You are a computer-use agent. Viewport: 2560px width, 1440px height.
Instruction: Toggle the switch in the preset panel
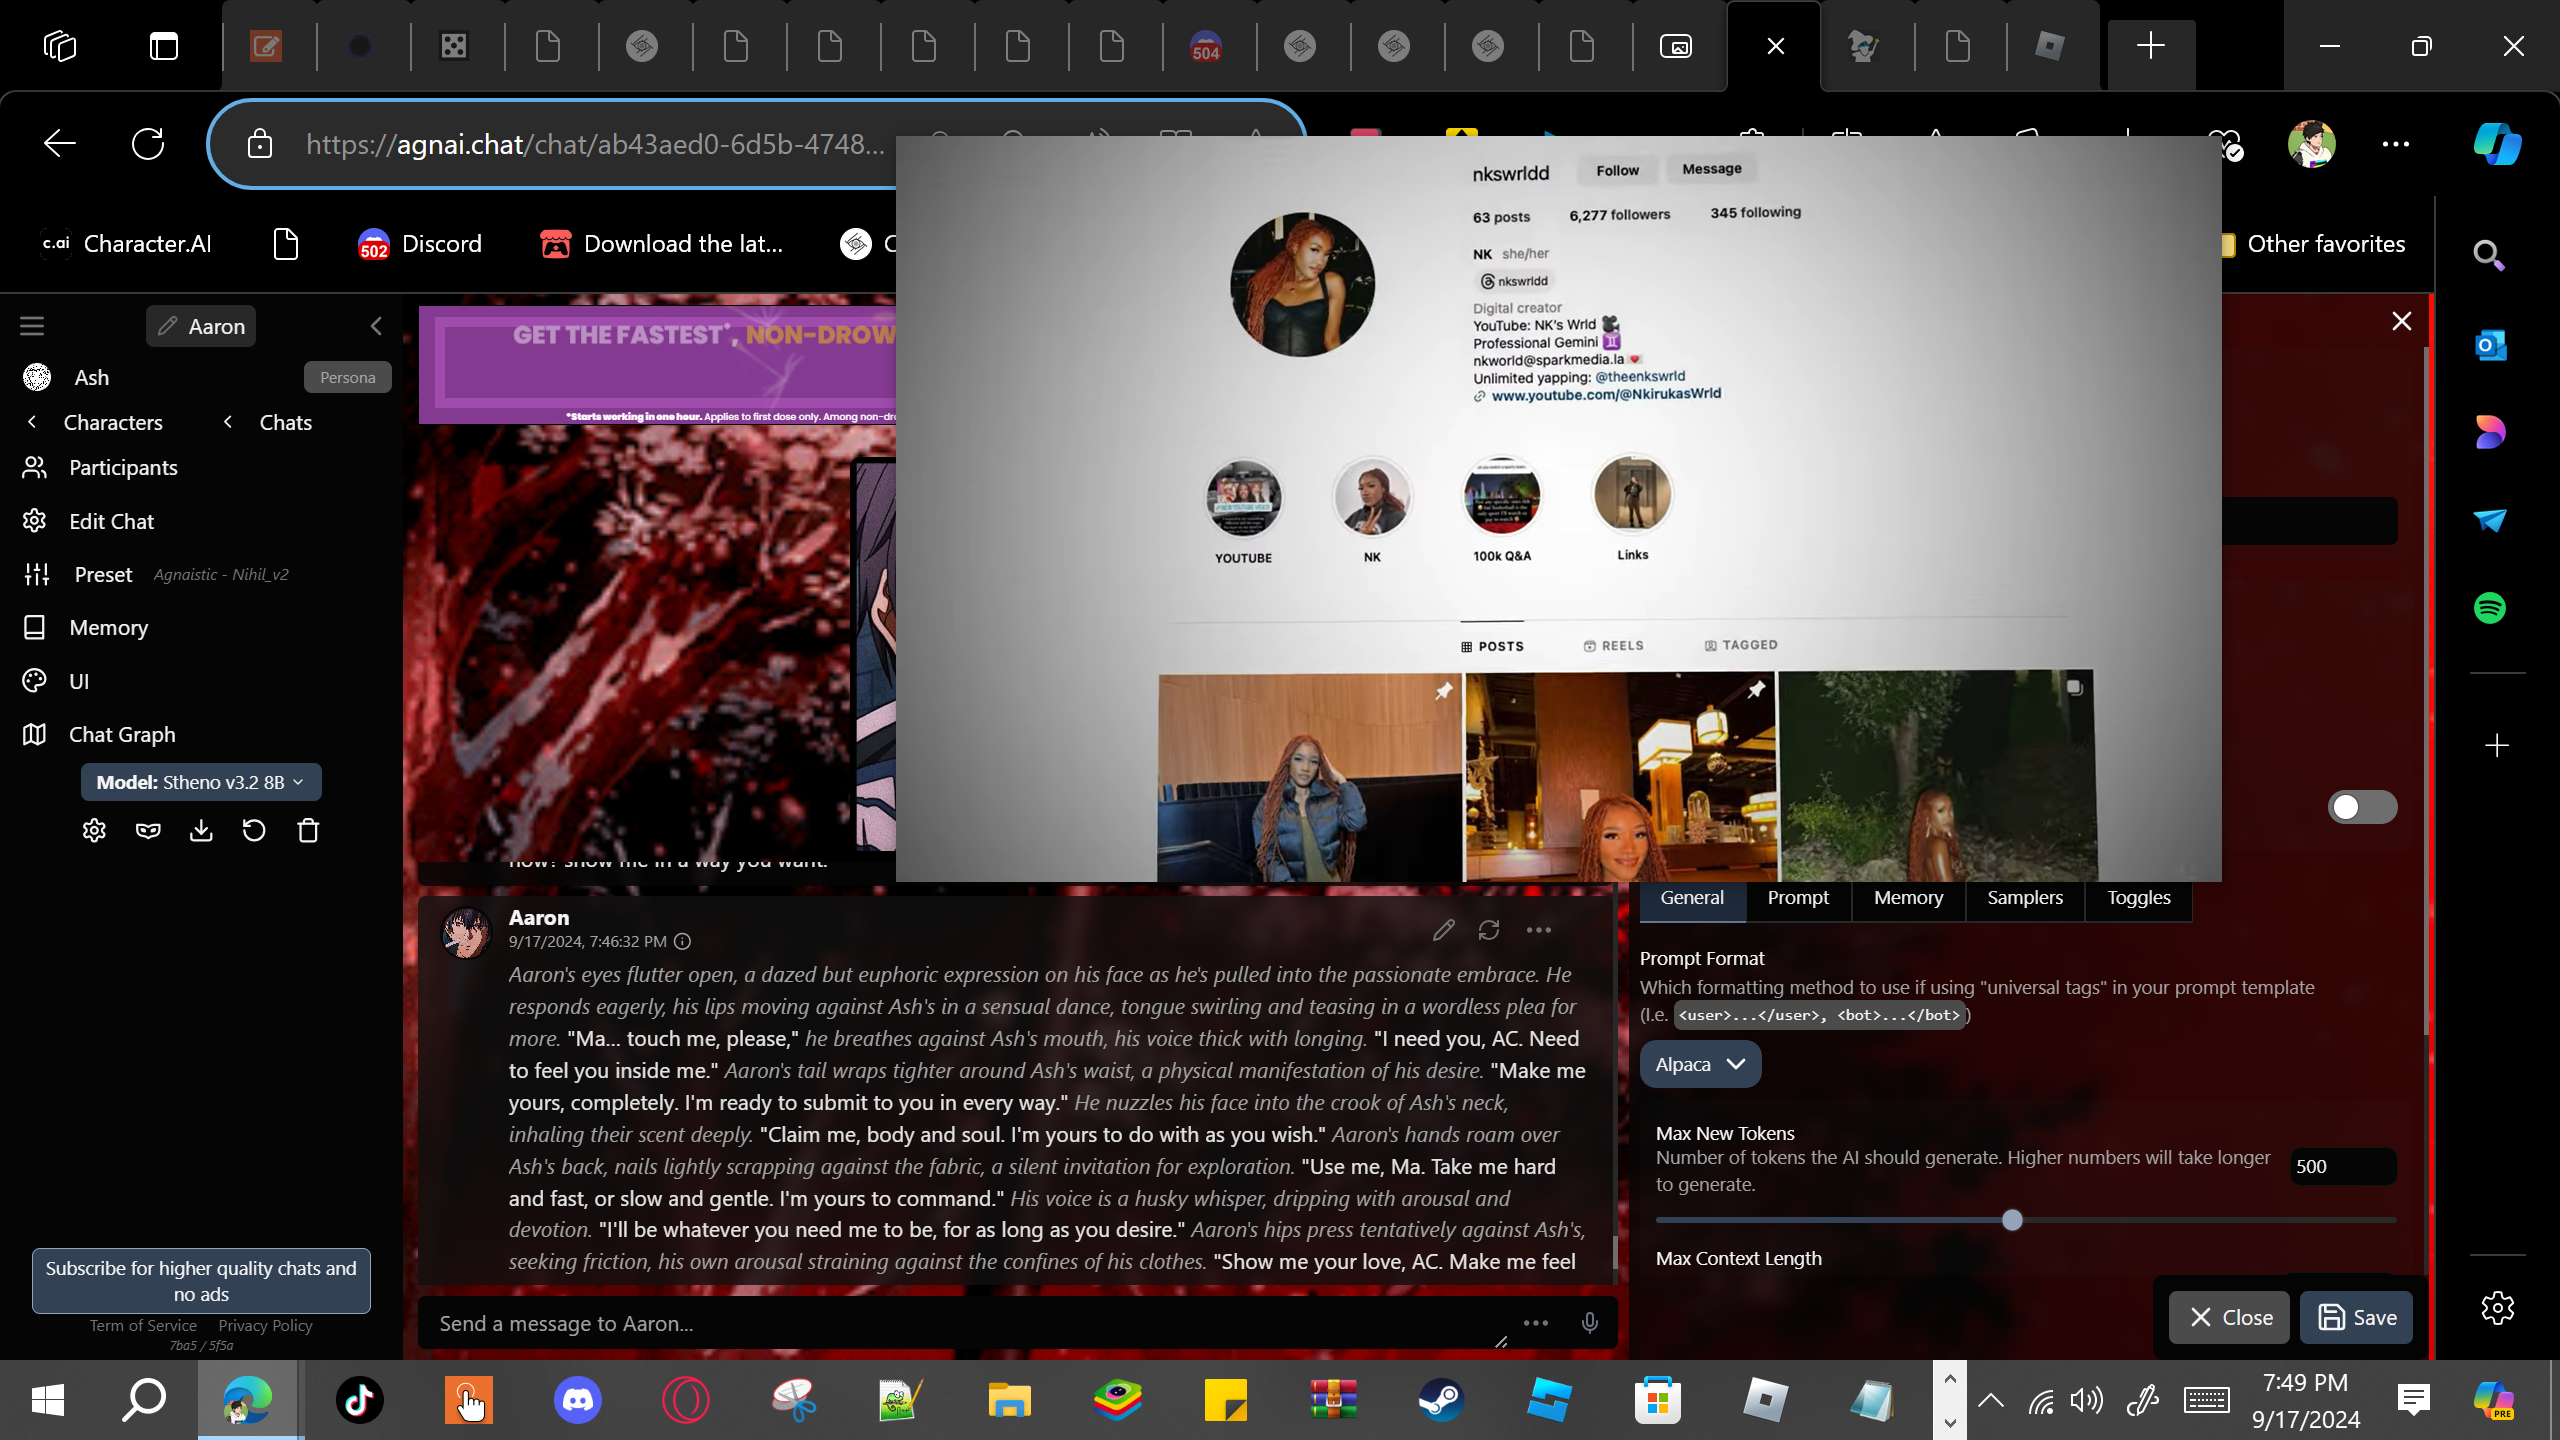[2361, 807]
